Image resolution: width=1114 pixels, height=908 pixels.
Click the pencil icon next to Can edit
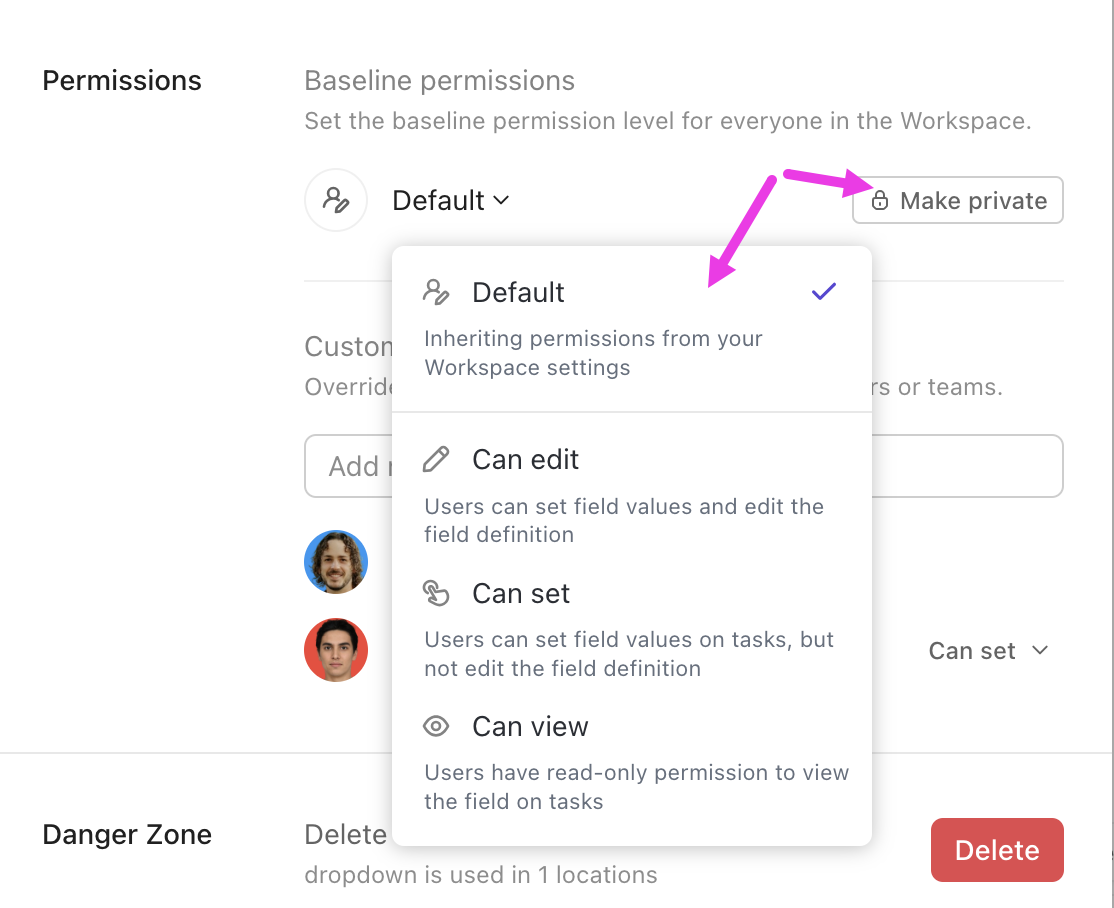(x=436, y=458)
